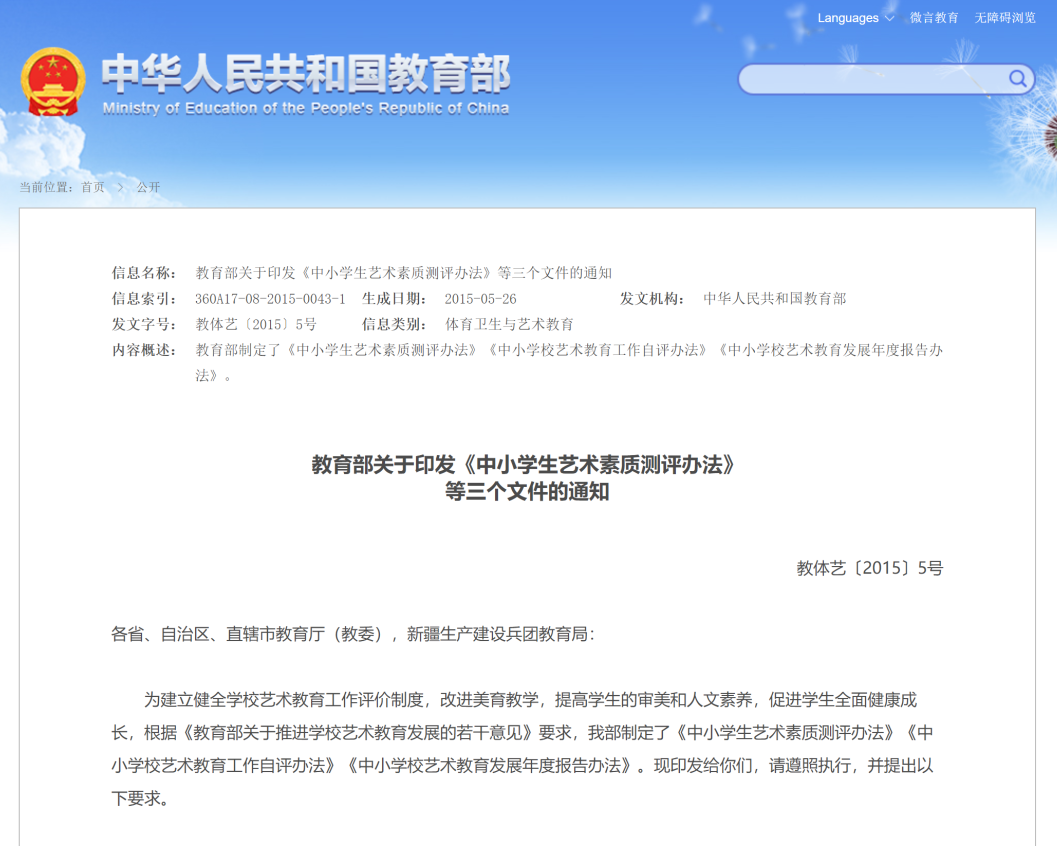Screen dimensions: 1057x846
Task: Click the national emblem logo
Action: click(x=54, y=81)
